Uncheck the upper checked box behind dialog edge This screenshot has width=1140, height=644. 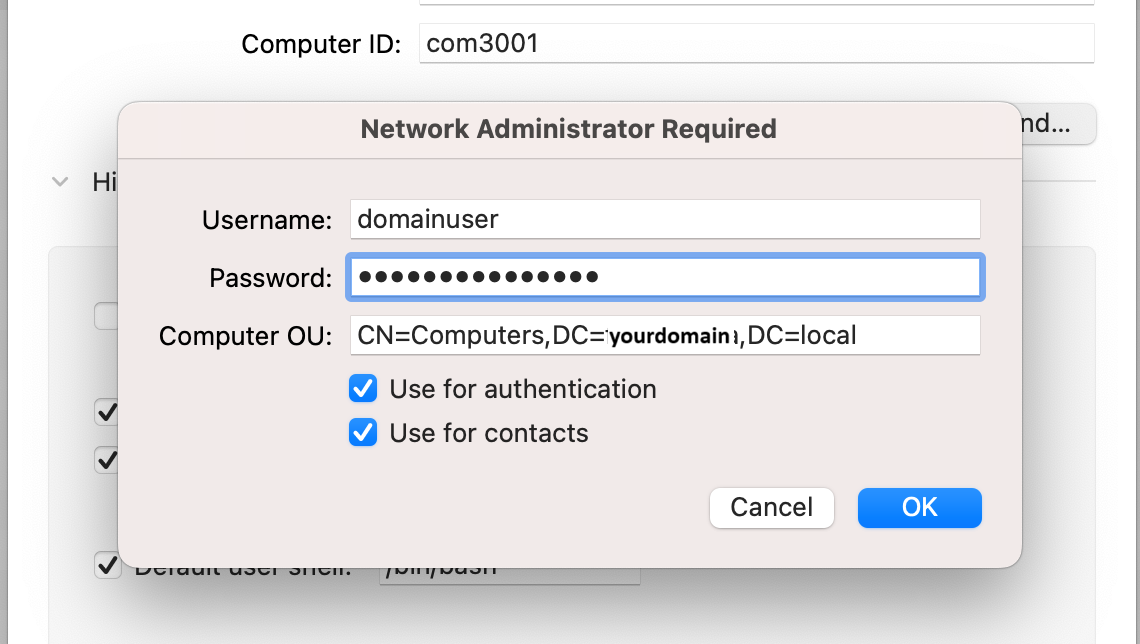coord(106,412)
